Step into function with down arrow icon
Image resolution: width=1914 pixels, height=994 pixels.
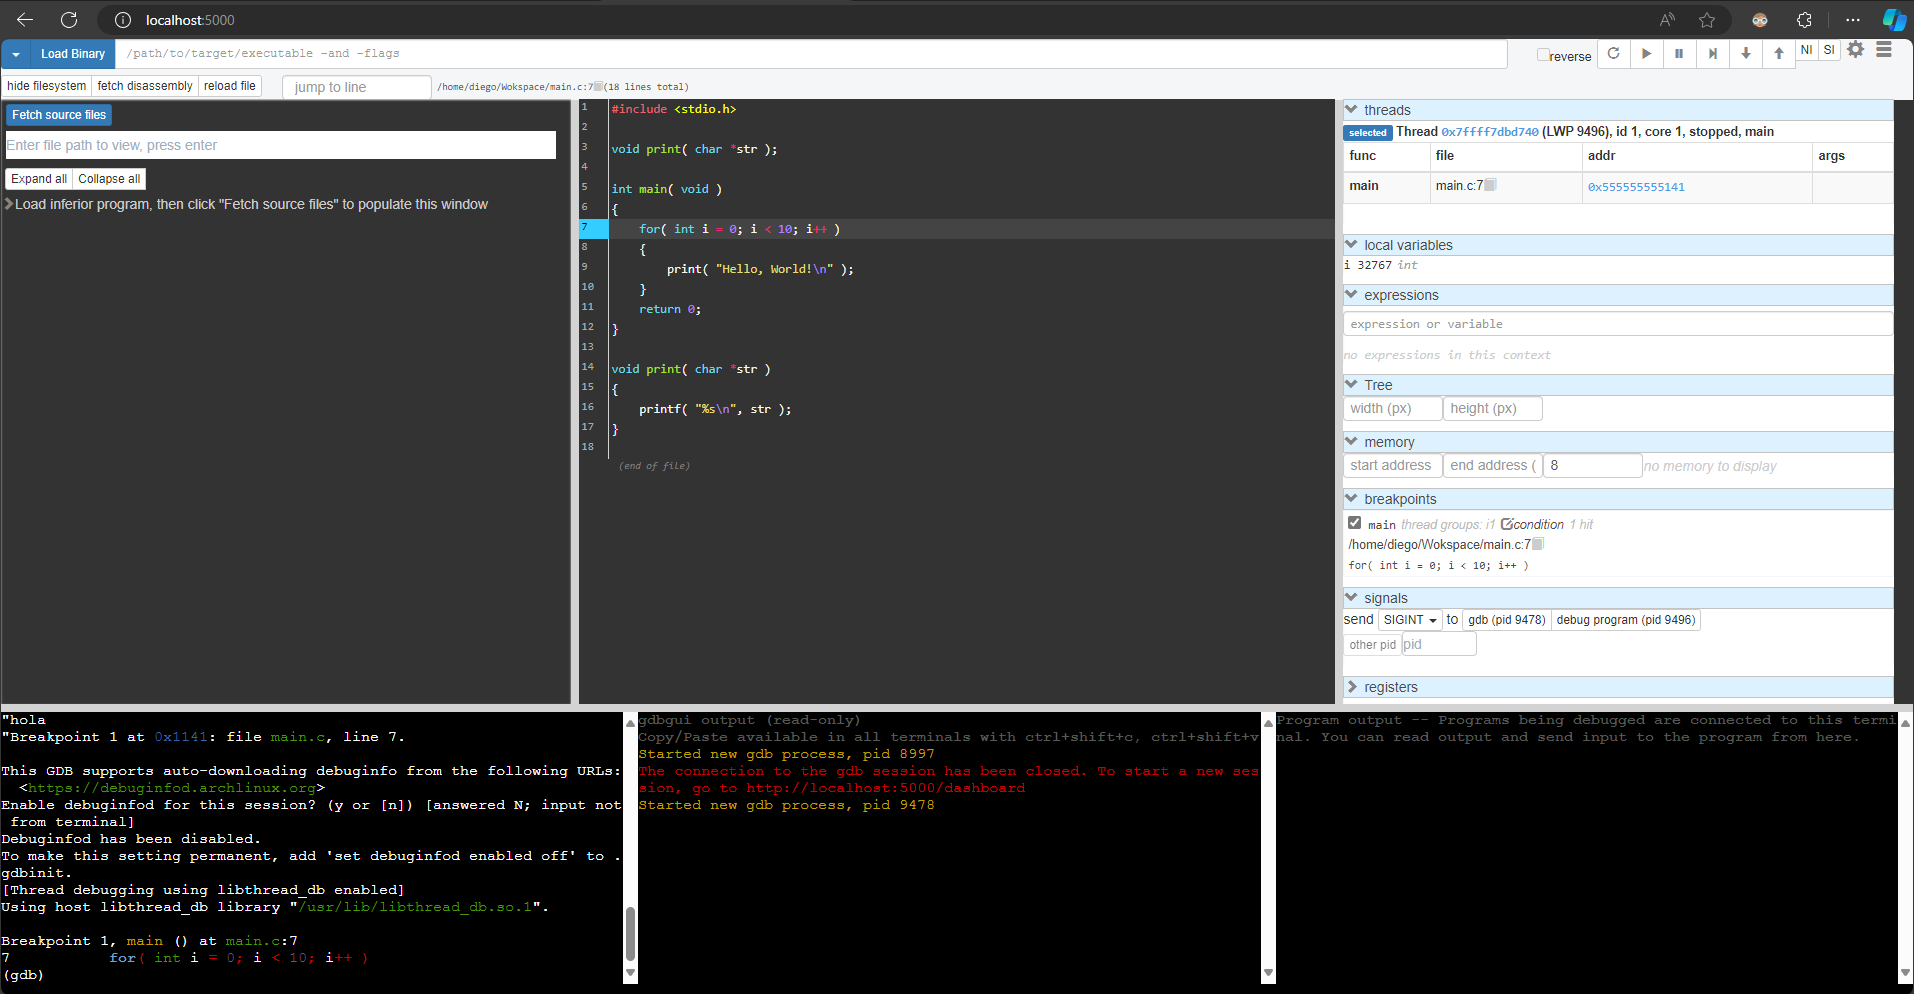(x=1745, y=54)
